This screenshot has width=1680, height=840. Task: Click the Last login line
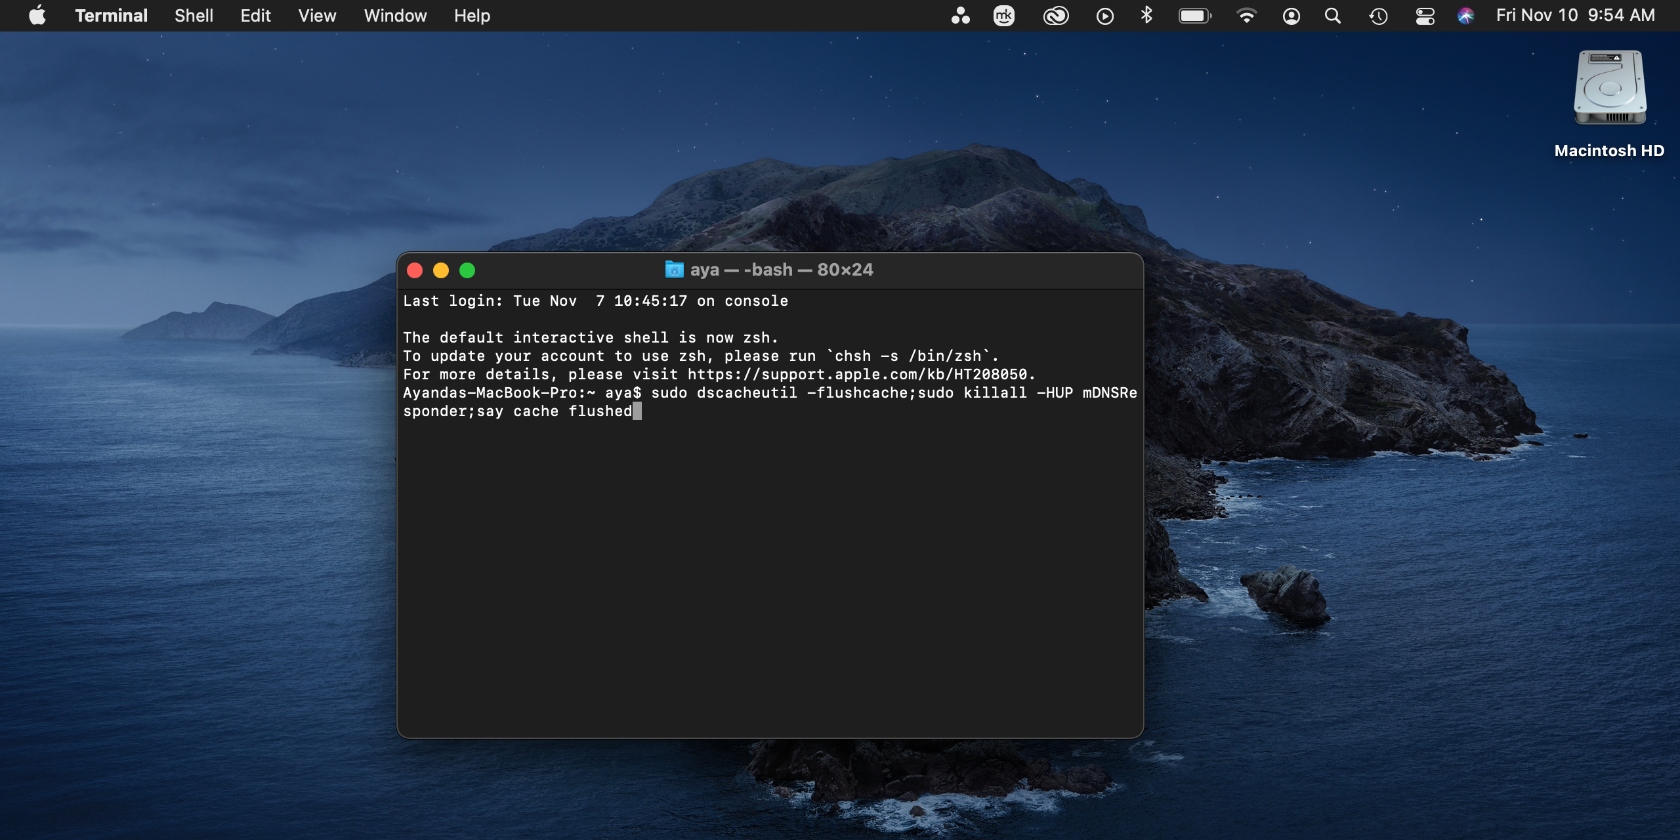coord(595,301)
